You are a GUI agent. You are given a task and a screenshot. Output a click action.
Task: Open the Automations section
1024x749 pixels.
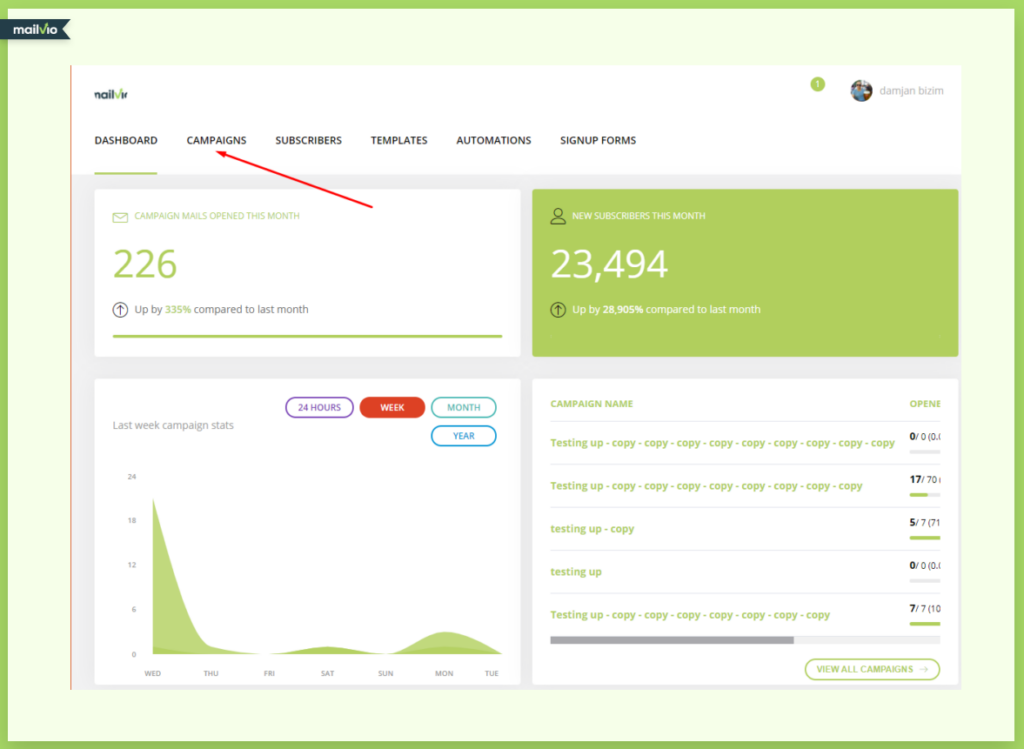(x=493, y=140)
